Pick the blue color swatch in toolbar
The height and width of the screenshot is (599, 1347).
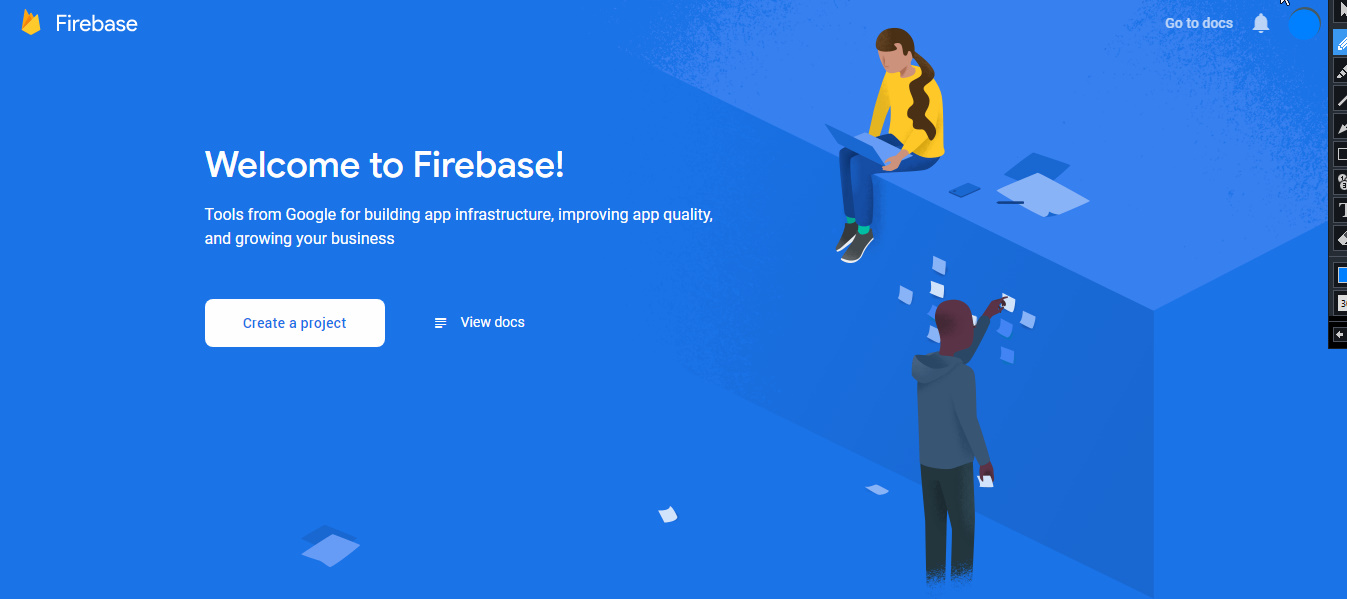tap(1341, 274)
